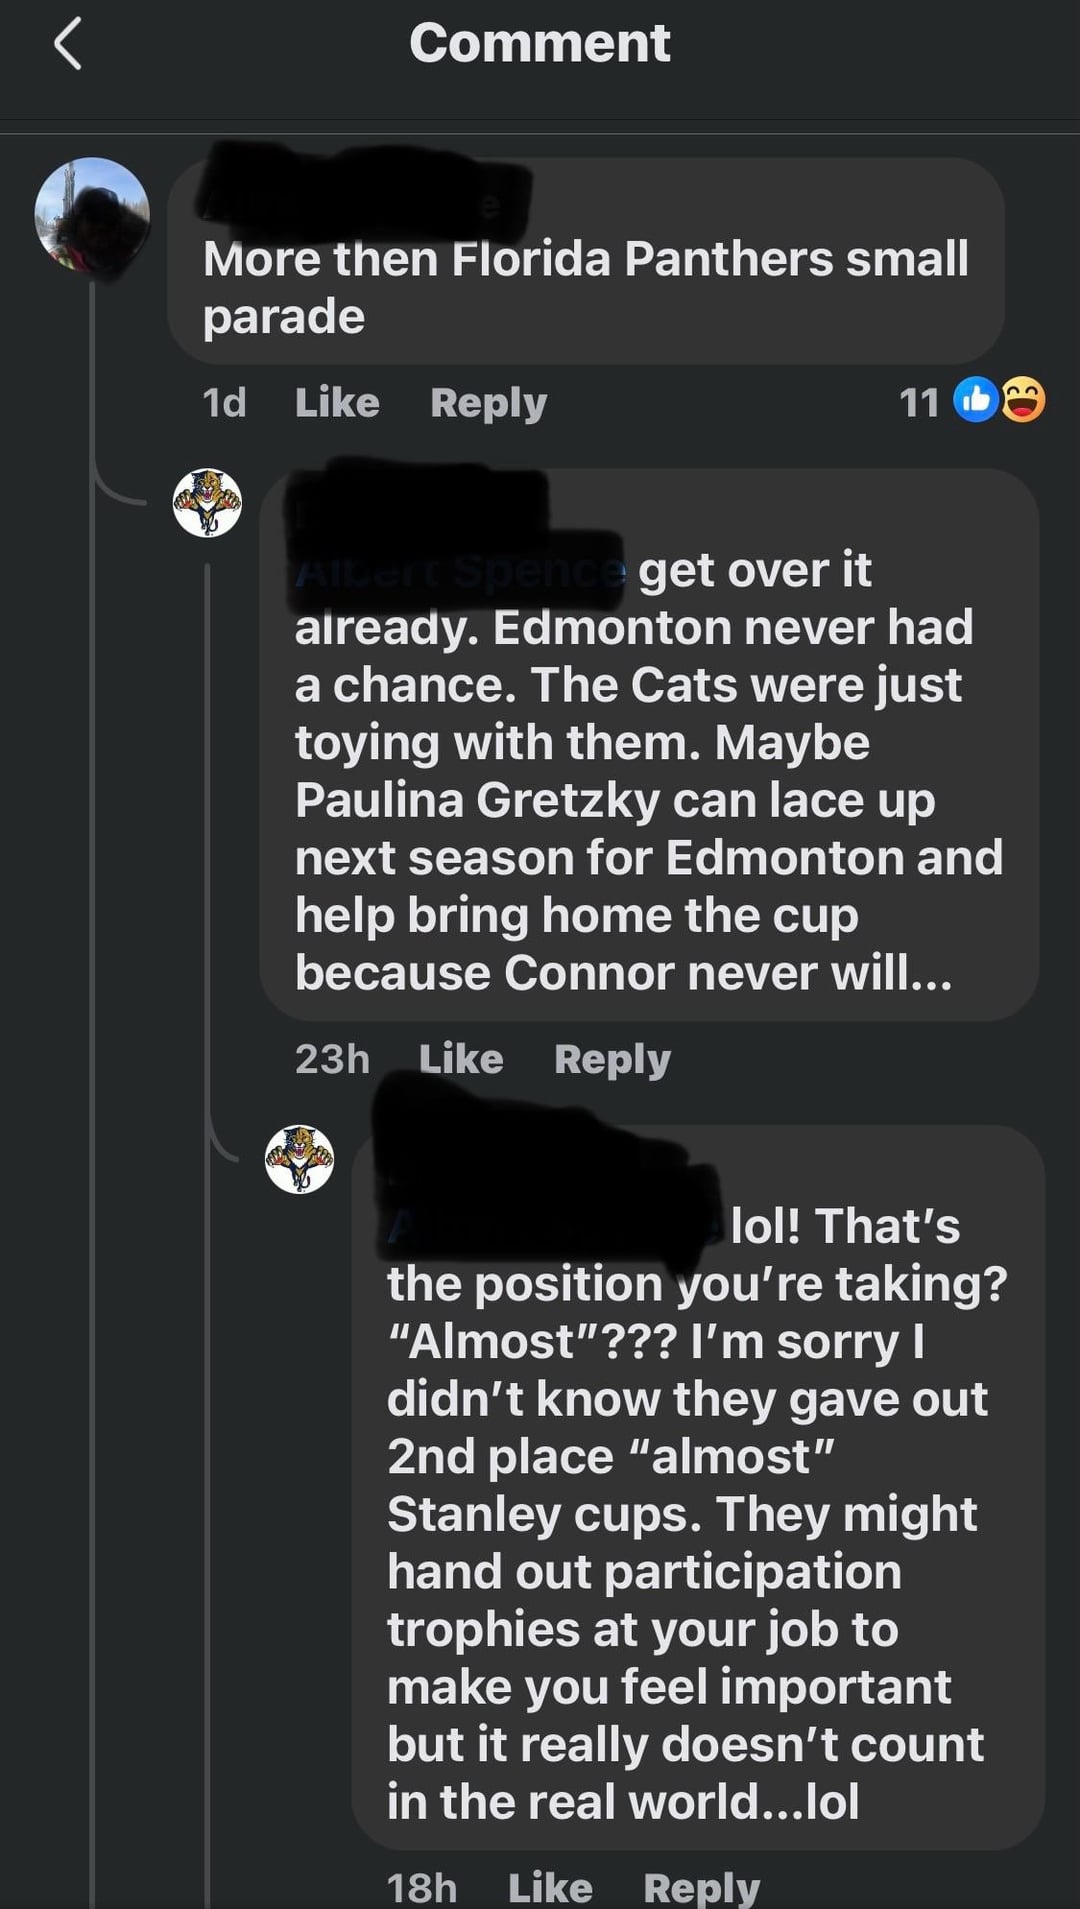Click the 1d timestamp on the top comment

[x=224, y=402]
